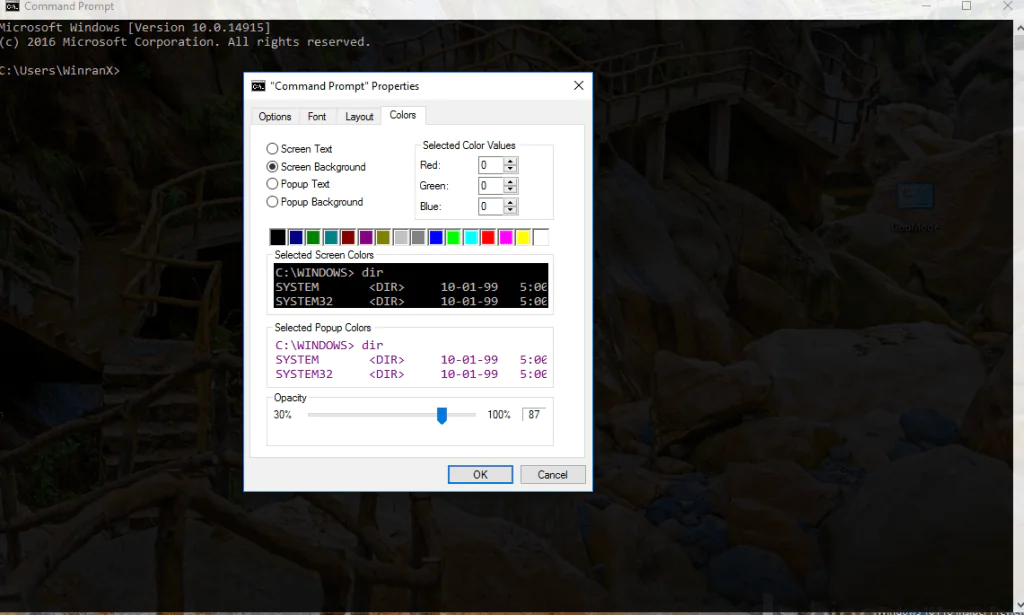Decrease the Blue value with down arrow
Image resolution: width=1024 pixels, height=615 pixels.
[511, 211]
